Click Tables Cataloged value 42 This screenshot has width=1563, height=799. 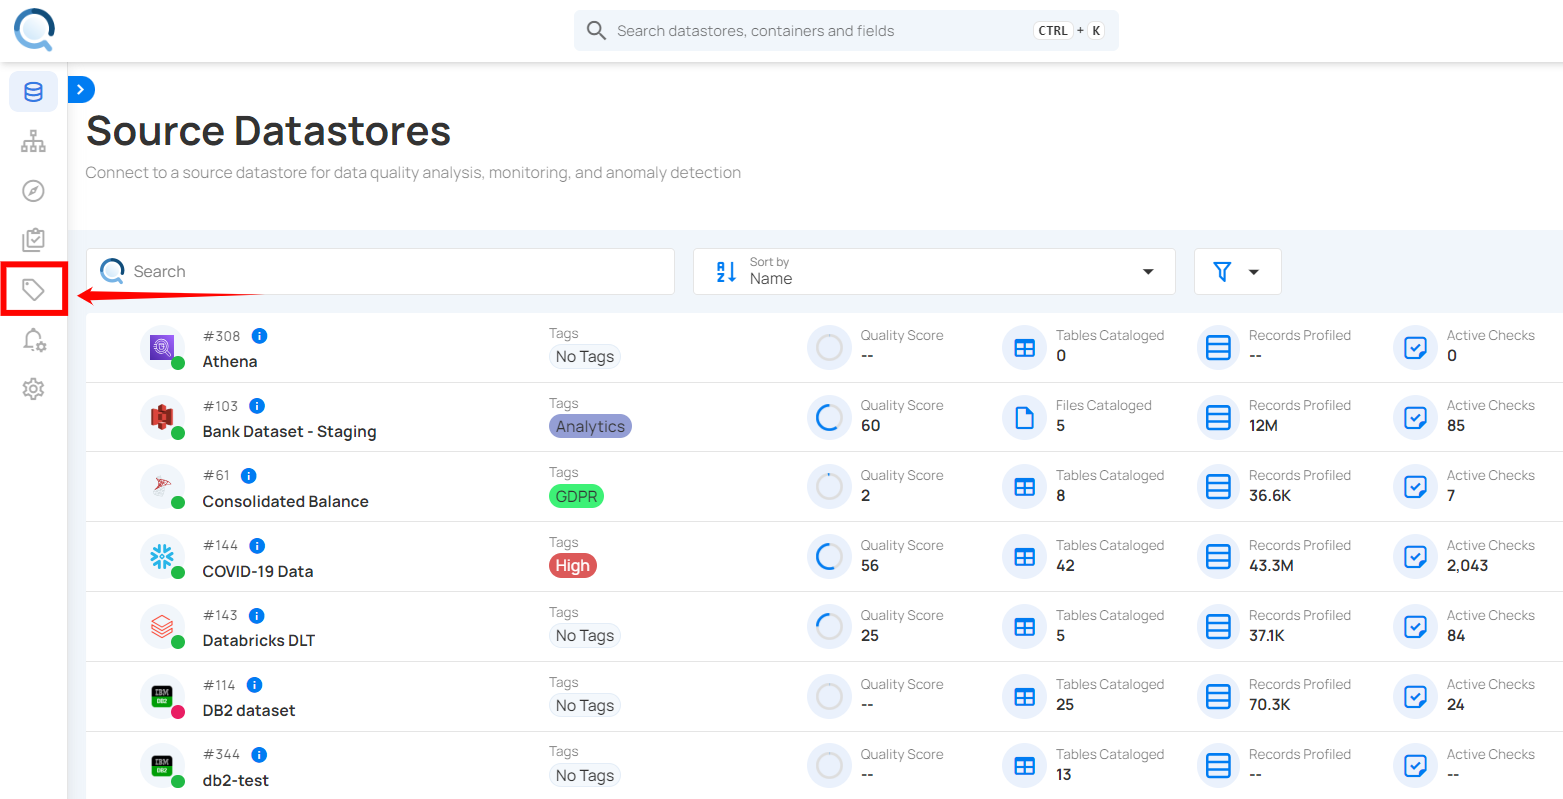1065,566
